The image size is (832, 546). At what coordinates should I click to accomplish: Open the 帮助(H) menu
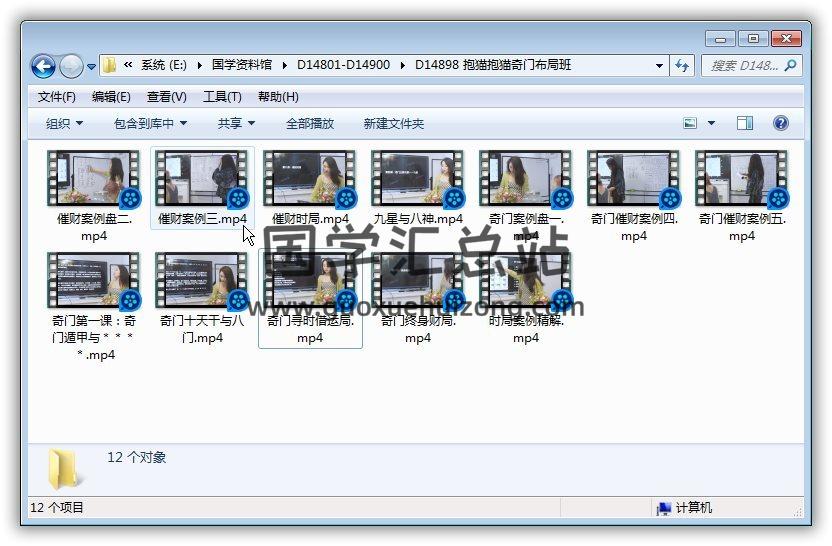coord(278,97)
